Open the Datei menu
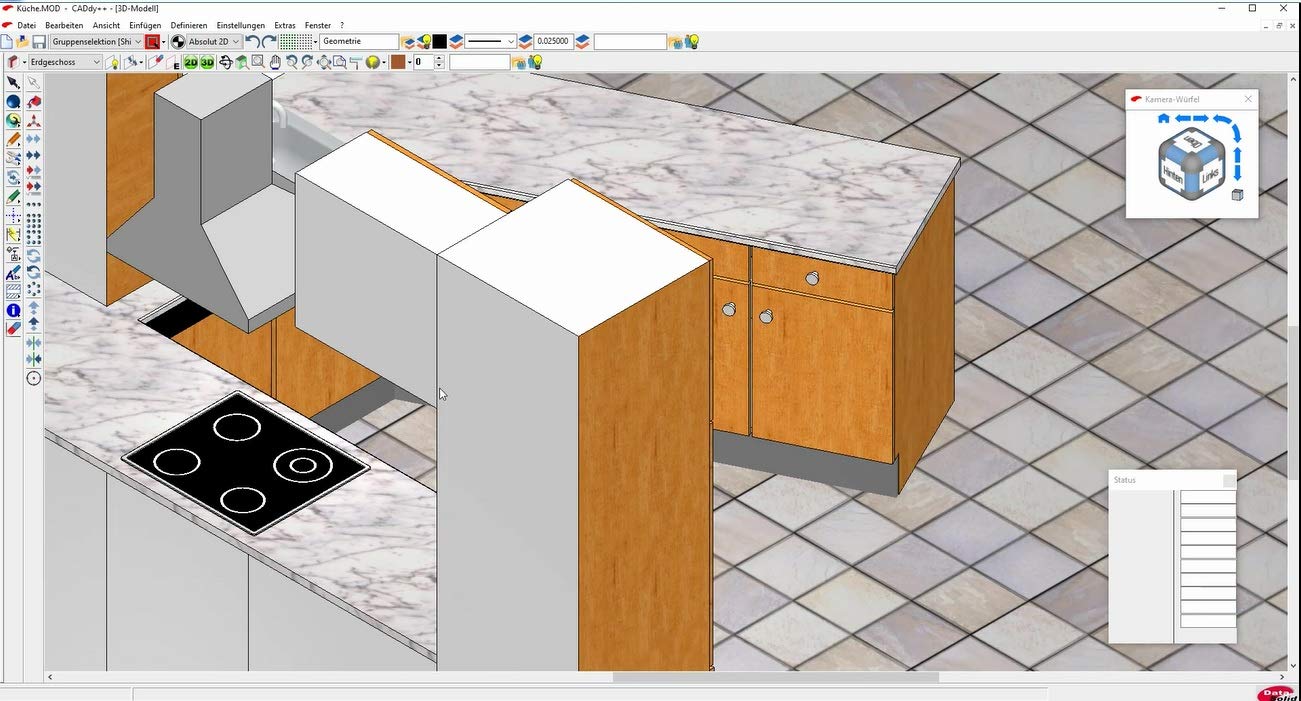 [x=26, y=25]
